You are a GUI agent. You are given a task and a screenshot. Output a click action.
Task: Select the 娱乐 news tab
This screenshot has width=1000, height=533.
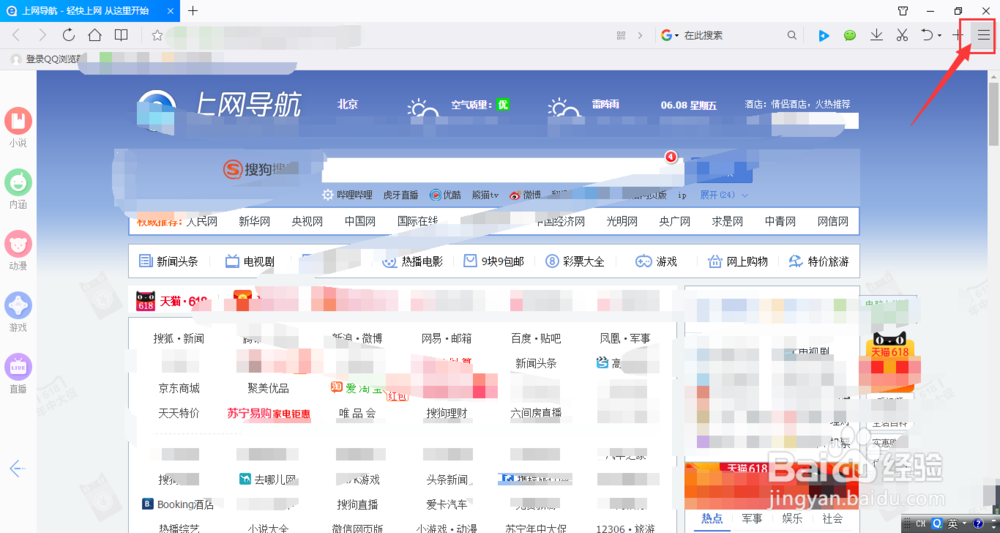pyautogui.click(x=791, y=518)
